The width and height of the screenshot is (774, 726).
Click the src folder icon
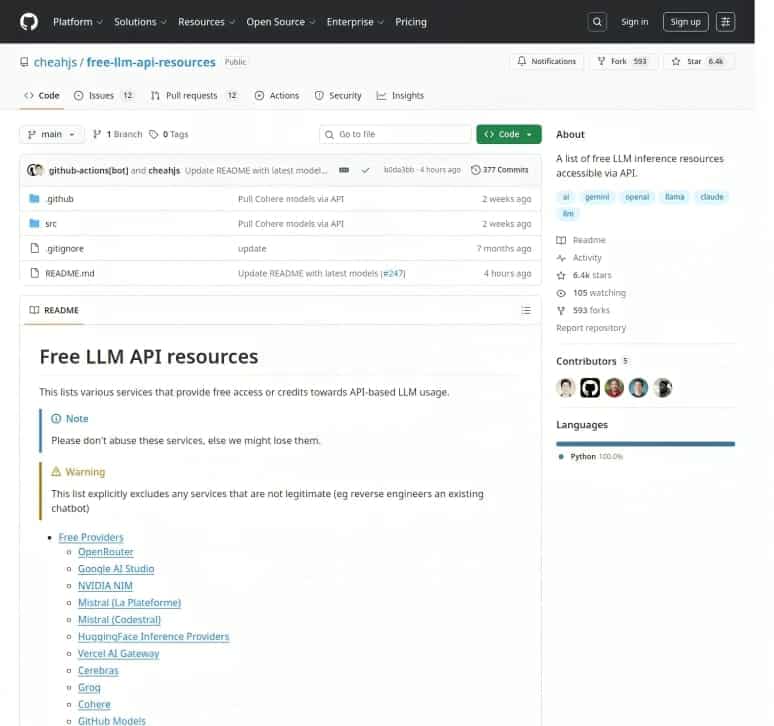[34, 224]
